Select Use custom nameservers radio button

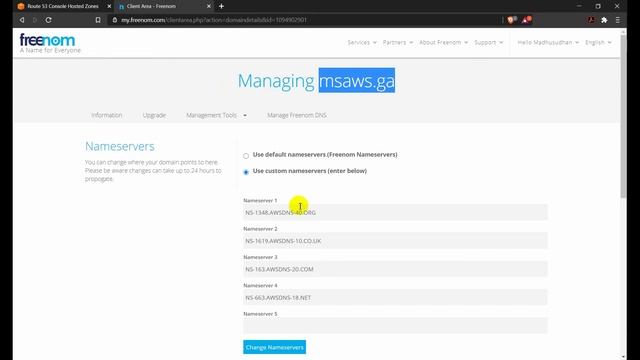click(246, 172)
